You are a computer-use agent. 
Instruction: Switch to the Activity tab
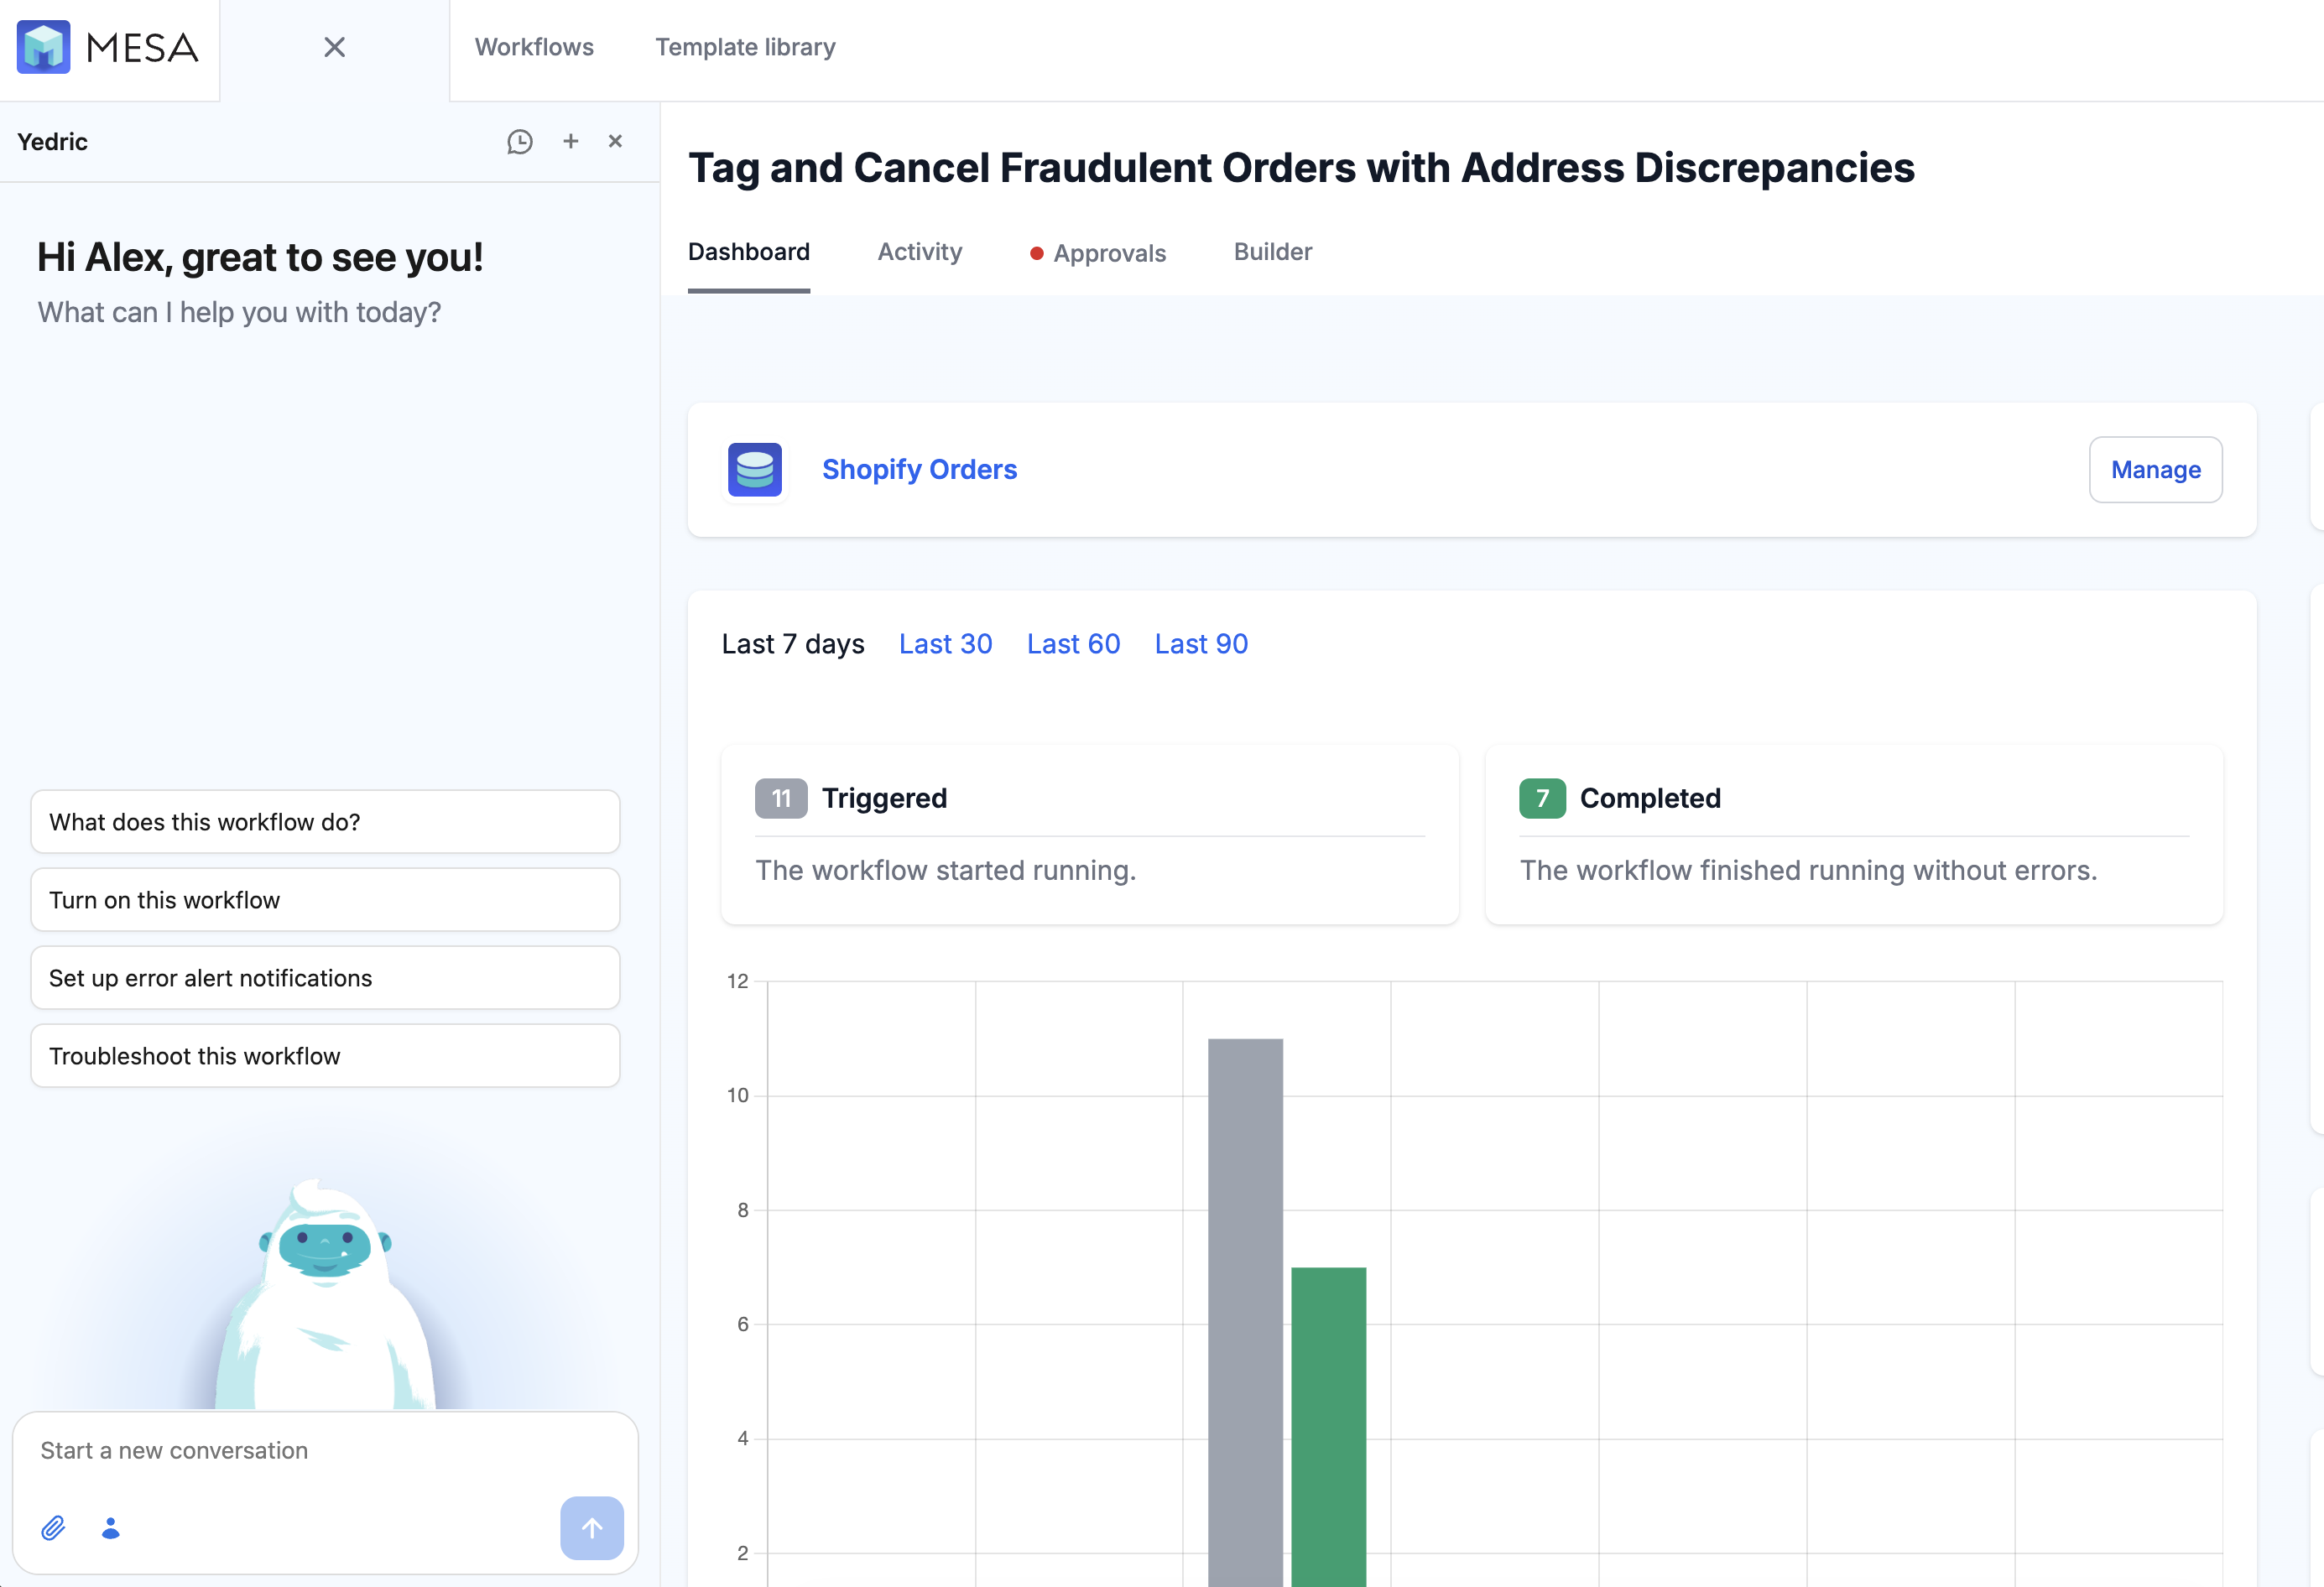[x=920, y=252]
